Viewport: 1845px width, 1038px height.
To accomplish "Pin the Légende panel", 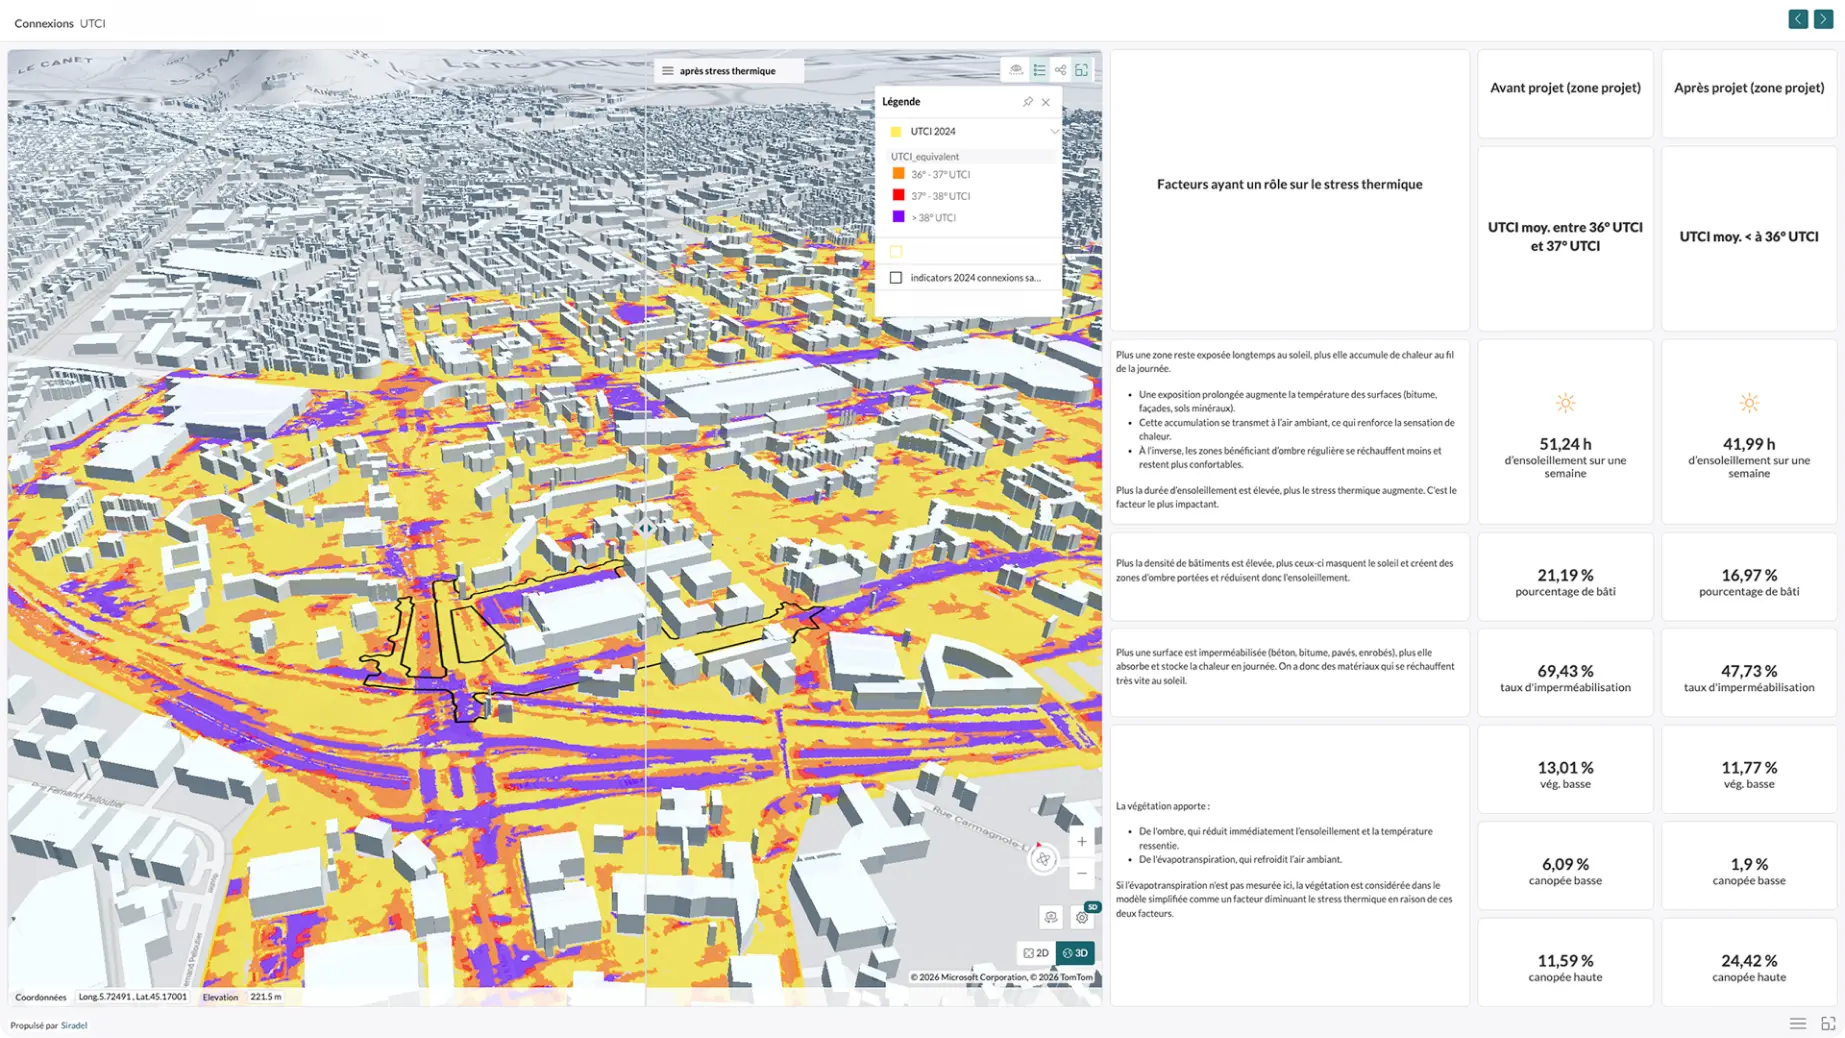I will click(x=1027, y=102).
